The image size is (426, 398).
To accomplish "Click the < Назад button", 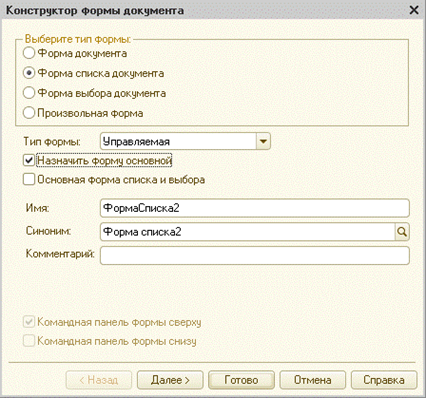I will [99, 380].
